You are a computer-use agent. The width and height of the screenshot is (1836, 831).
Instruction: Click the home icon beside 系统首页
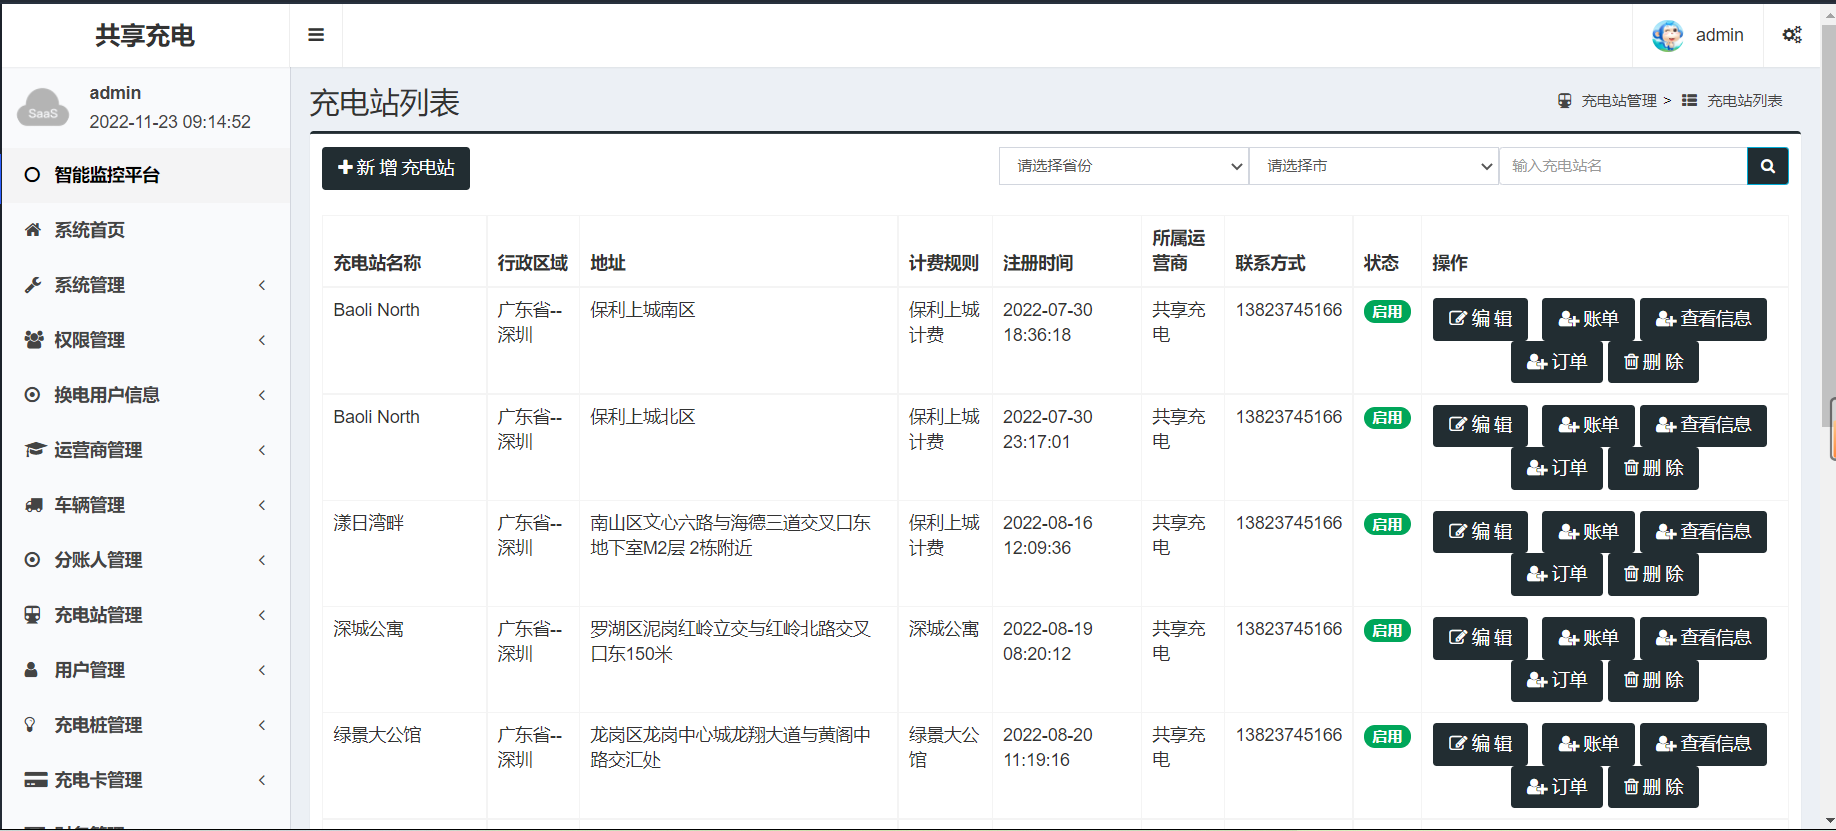(33, 230)
